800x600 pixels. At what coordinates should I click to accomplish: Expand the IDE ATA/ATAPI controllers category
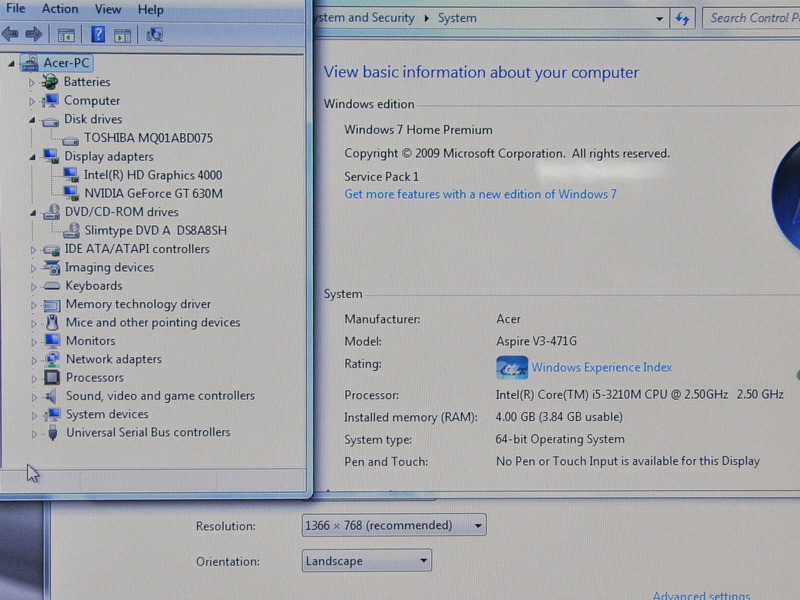point(33,250)
